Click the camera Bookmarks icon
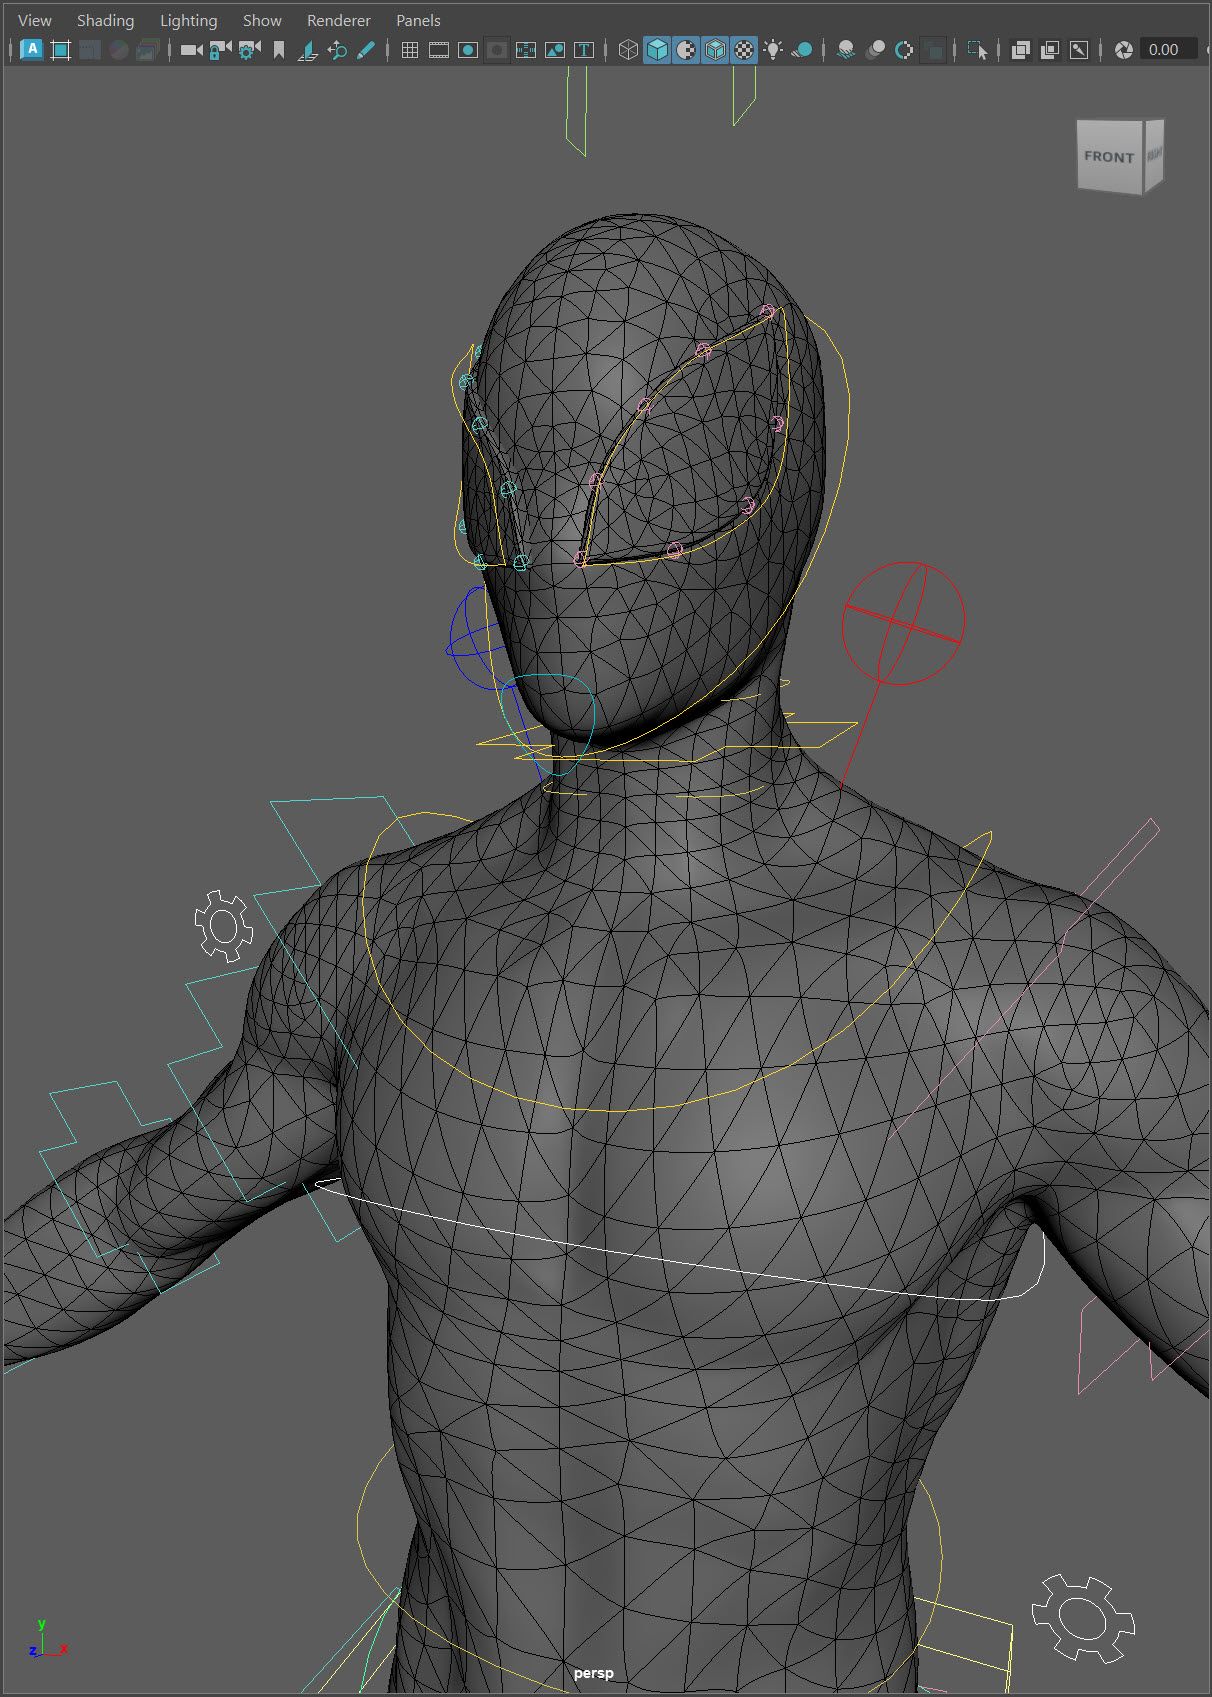1212x1697 pixels. 279,49
